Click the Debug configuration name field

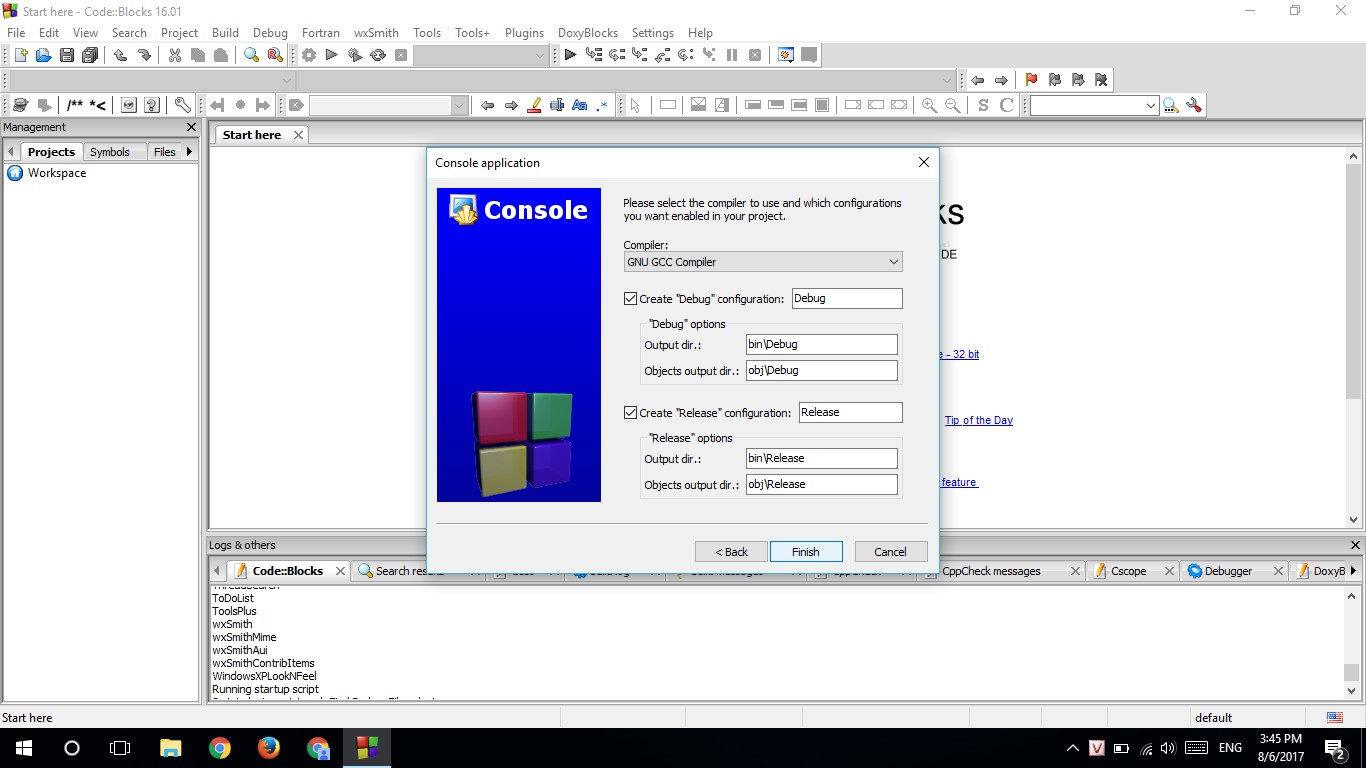(847, 298)
